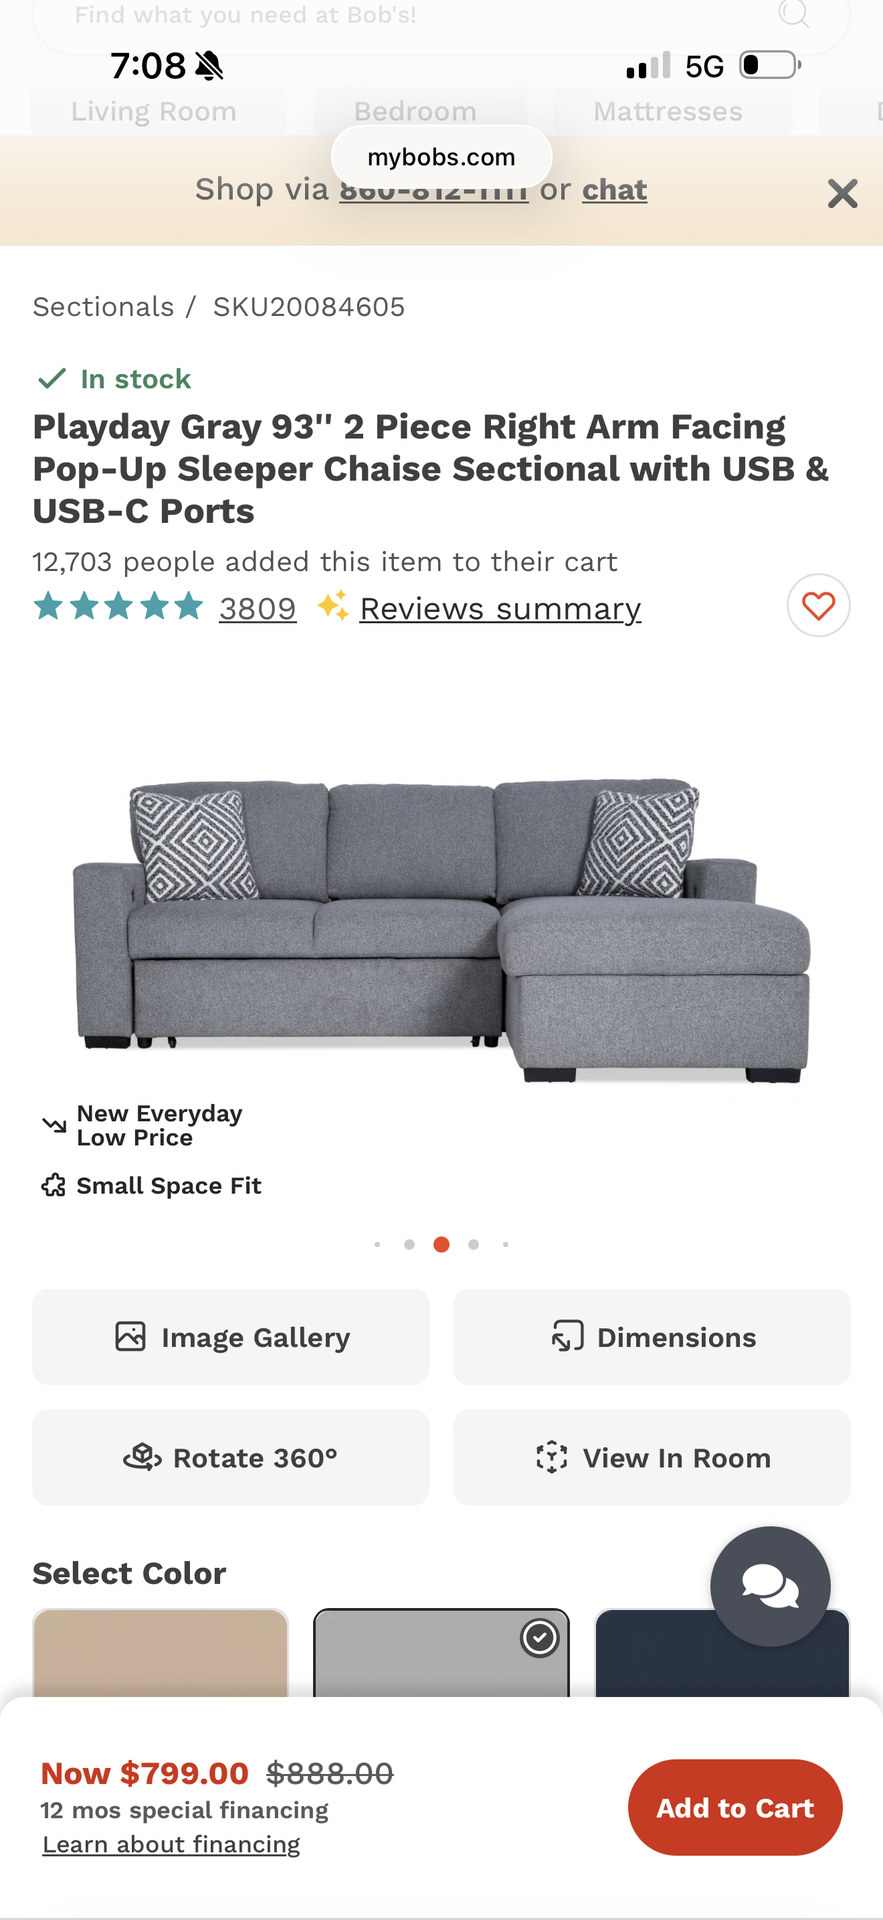883x1920 pixels.
Task: Open View In Room
Action: 652,1458
